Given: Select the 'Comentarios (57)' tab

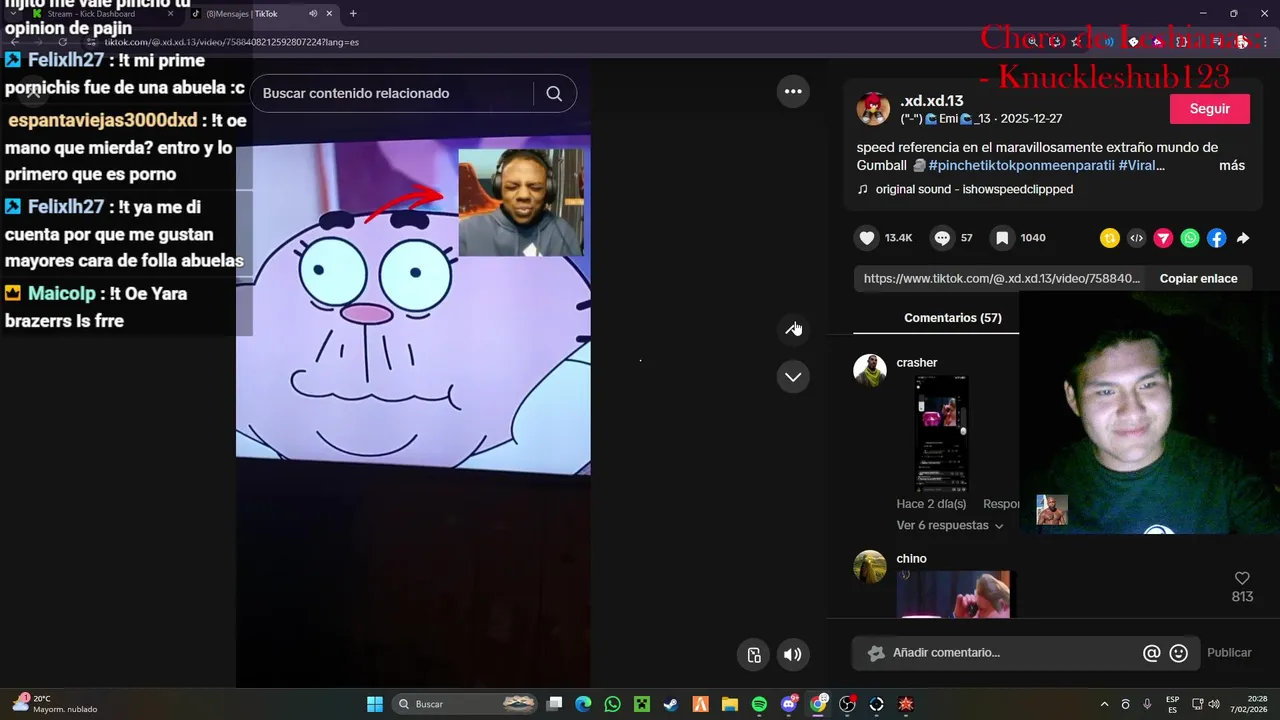Looking at the screenshot, I should pyautogui.click(x=952, y=317).
